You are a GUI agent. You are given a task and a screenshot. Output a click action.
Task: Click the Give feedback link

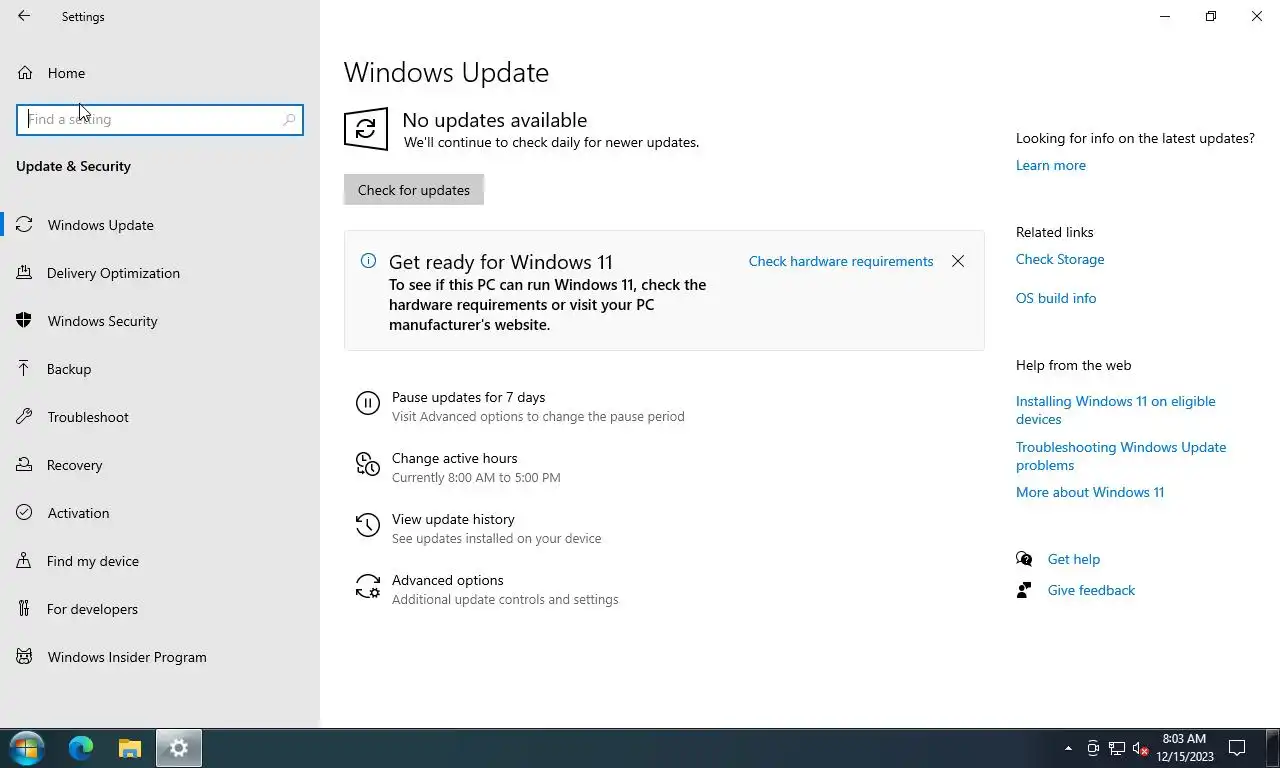point(1091,590)
